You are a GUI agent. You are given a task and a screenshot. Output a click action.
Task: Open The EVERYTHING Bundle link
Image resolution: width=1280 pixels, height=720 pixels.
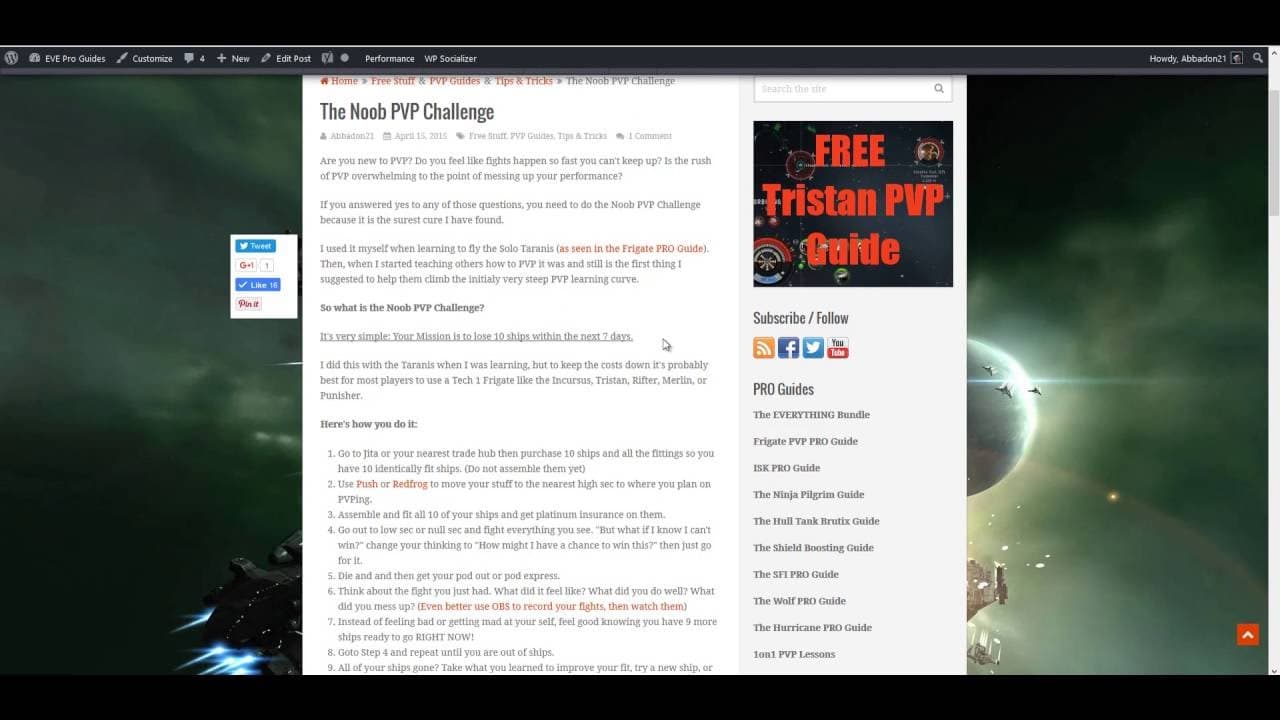click(811, 415)
